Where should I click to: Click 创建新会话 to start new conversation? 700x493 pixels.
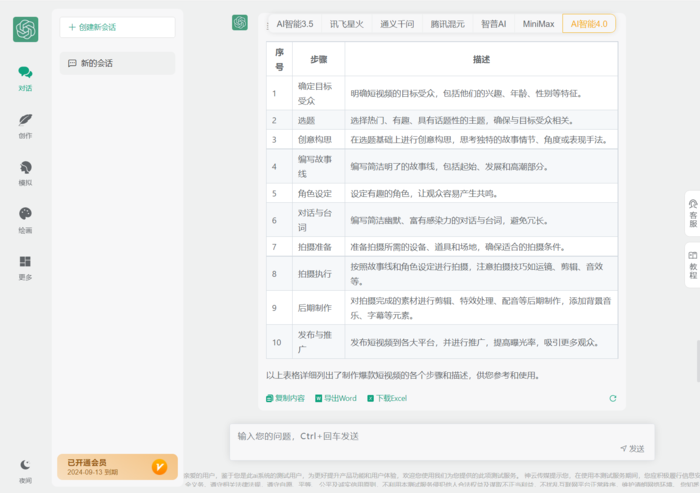click(x=117, y=27)
